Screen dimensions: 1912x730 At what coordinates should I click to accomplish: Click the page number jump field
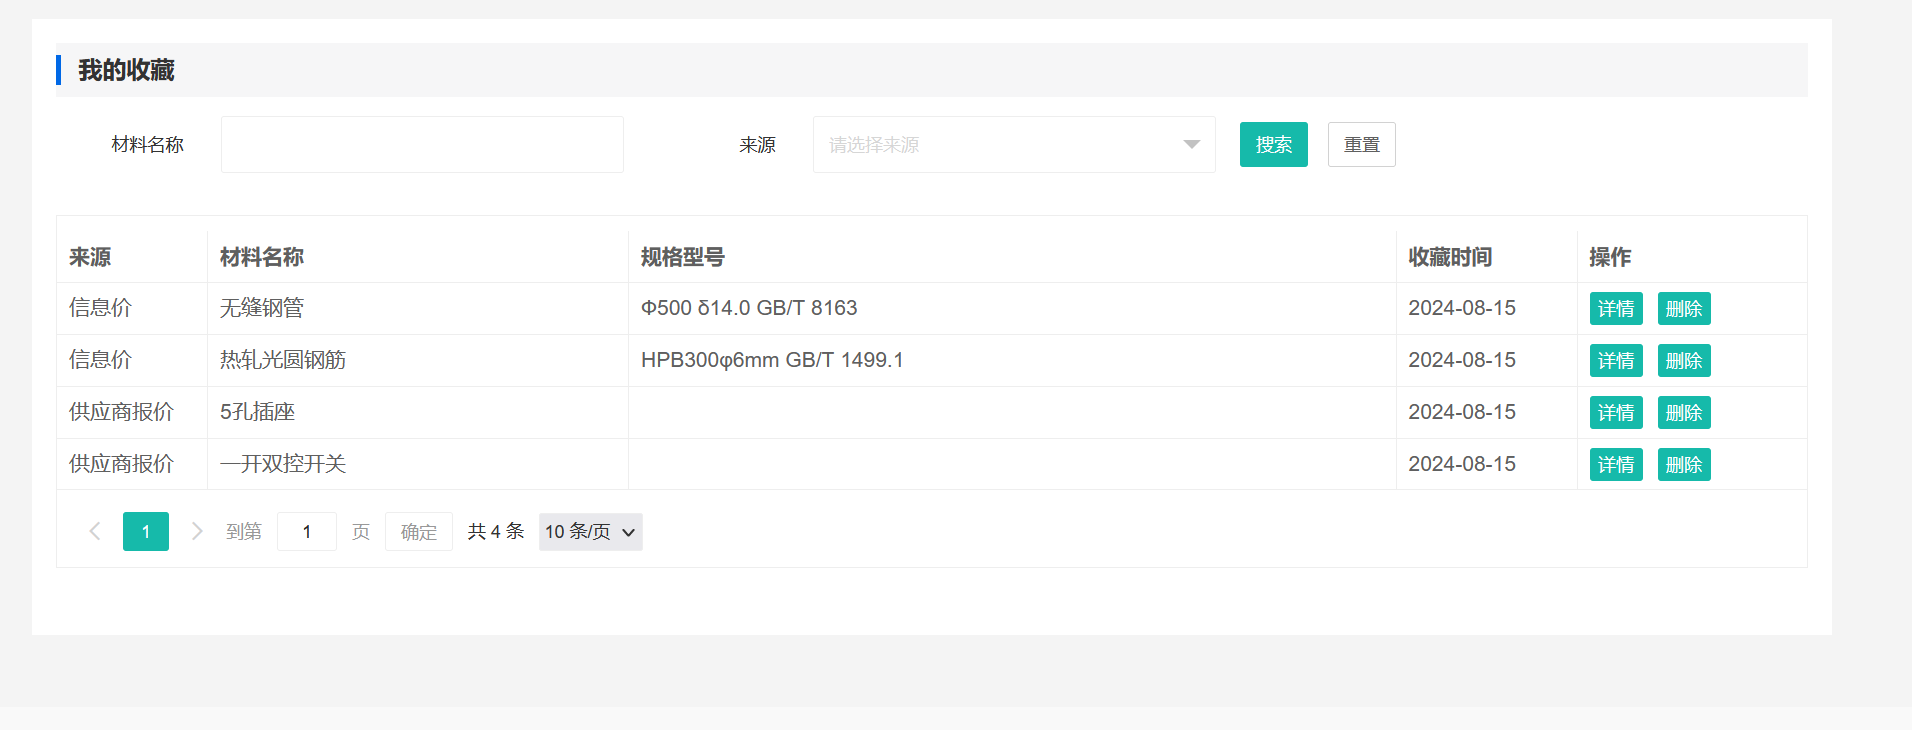click(x=306, y=532)
